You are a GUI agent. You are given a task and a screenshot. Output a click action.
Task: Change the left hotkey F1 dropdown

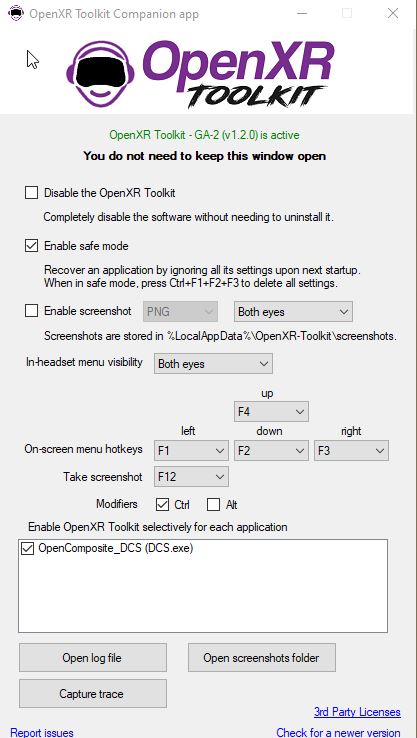(x=191, y=450)
